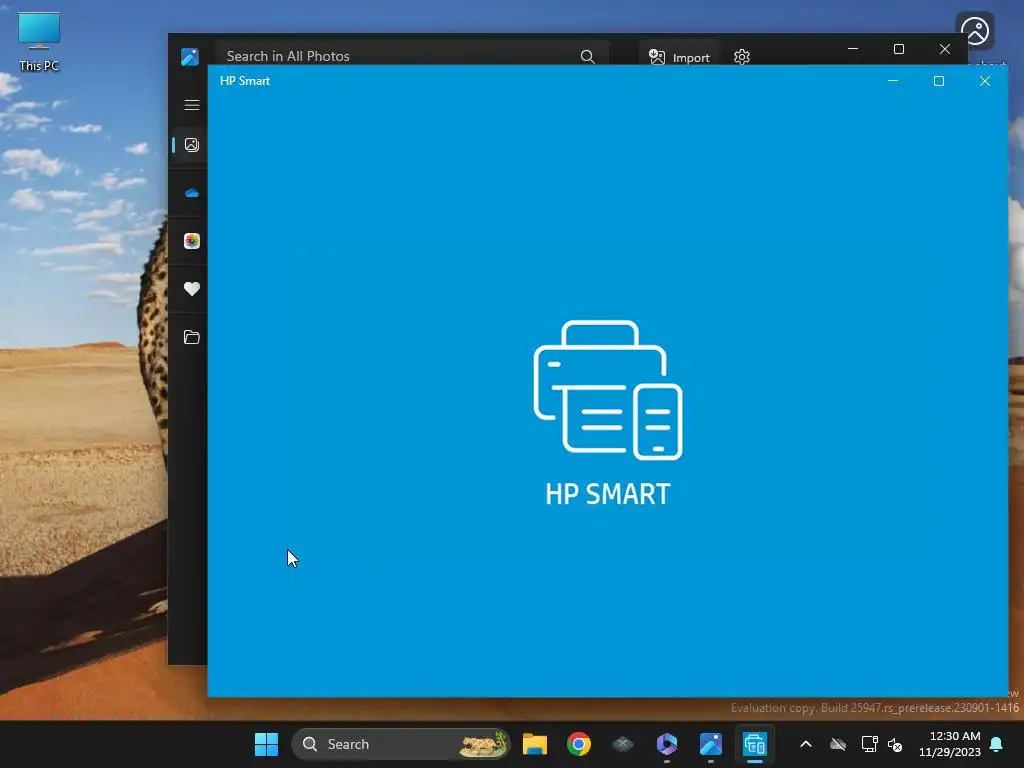Click the gray app icon beside Chrome

[x=622, y=744]
